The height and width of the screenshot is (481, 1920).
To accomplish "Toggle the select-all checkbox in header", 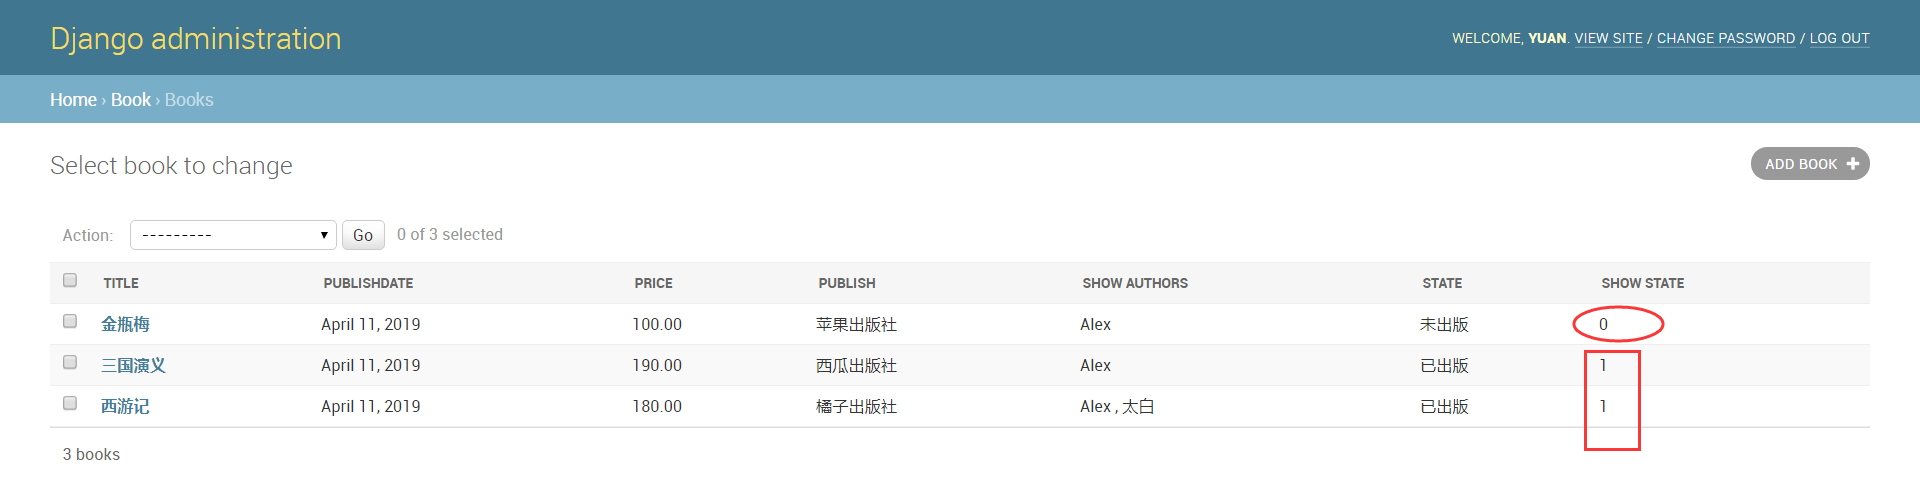I will tap(70, 280).
